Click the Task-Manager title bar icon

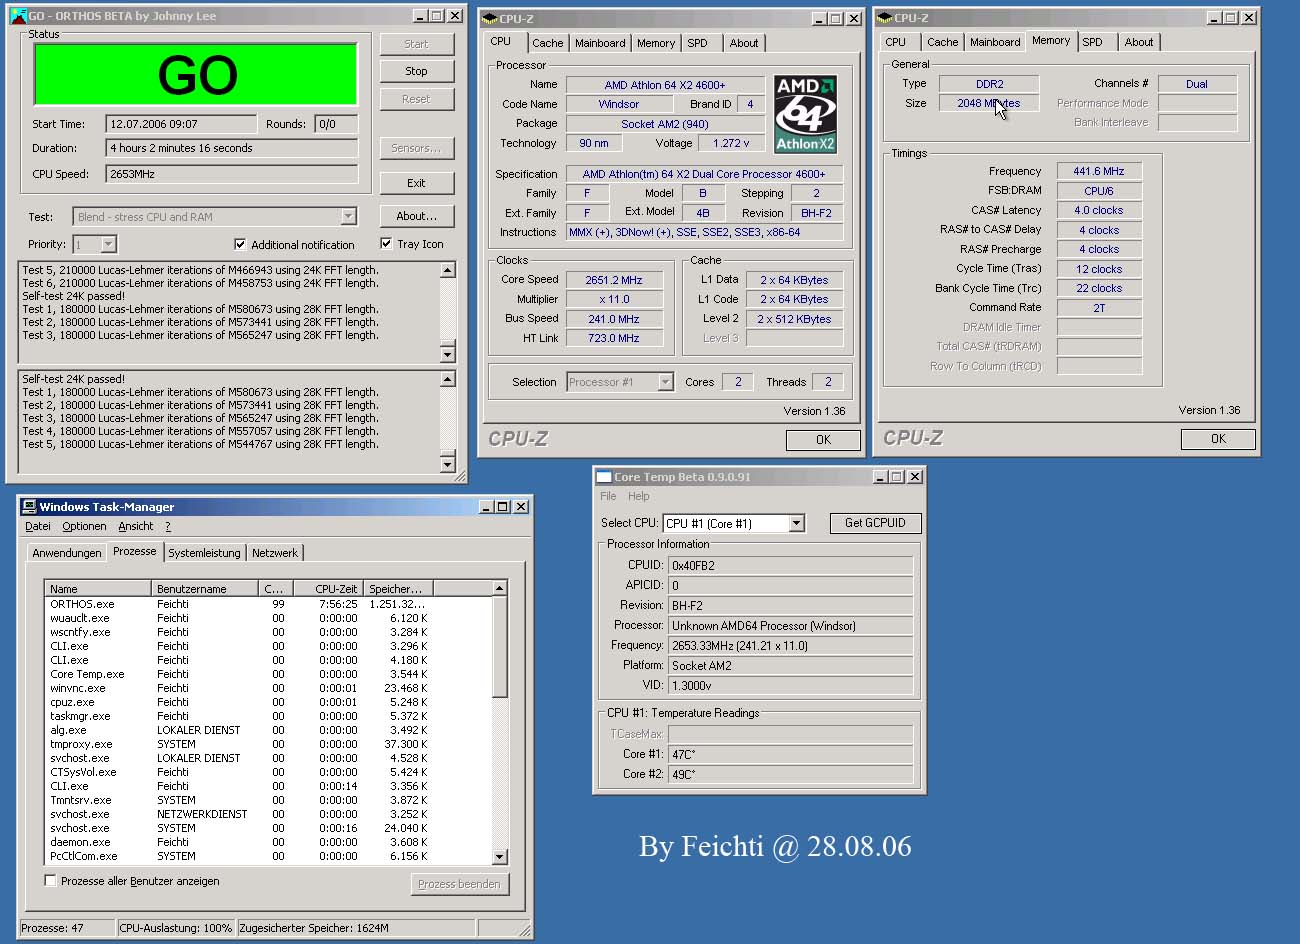click(29, 507)
